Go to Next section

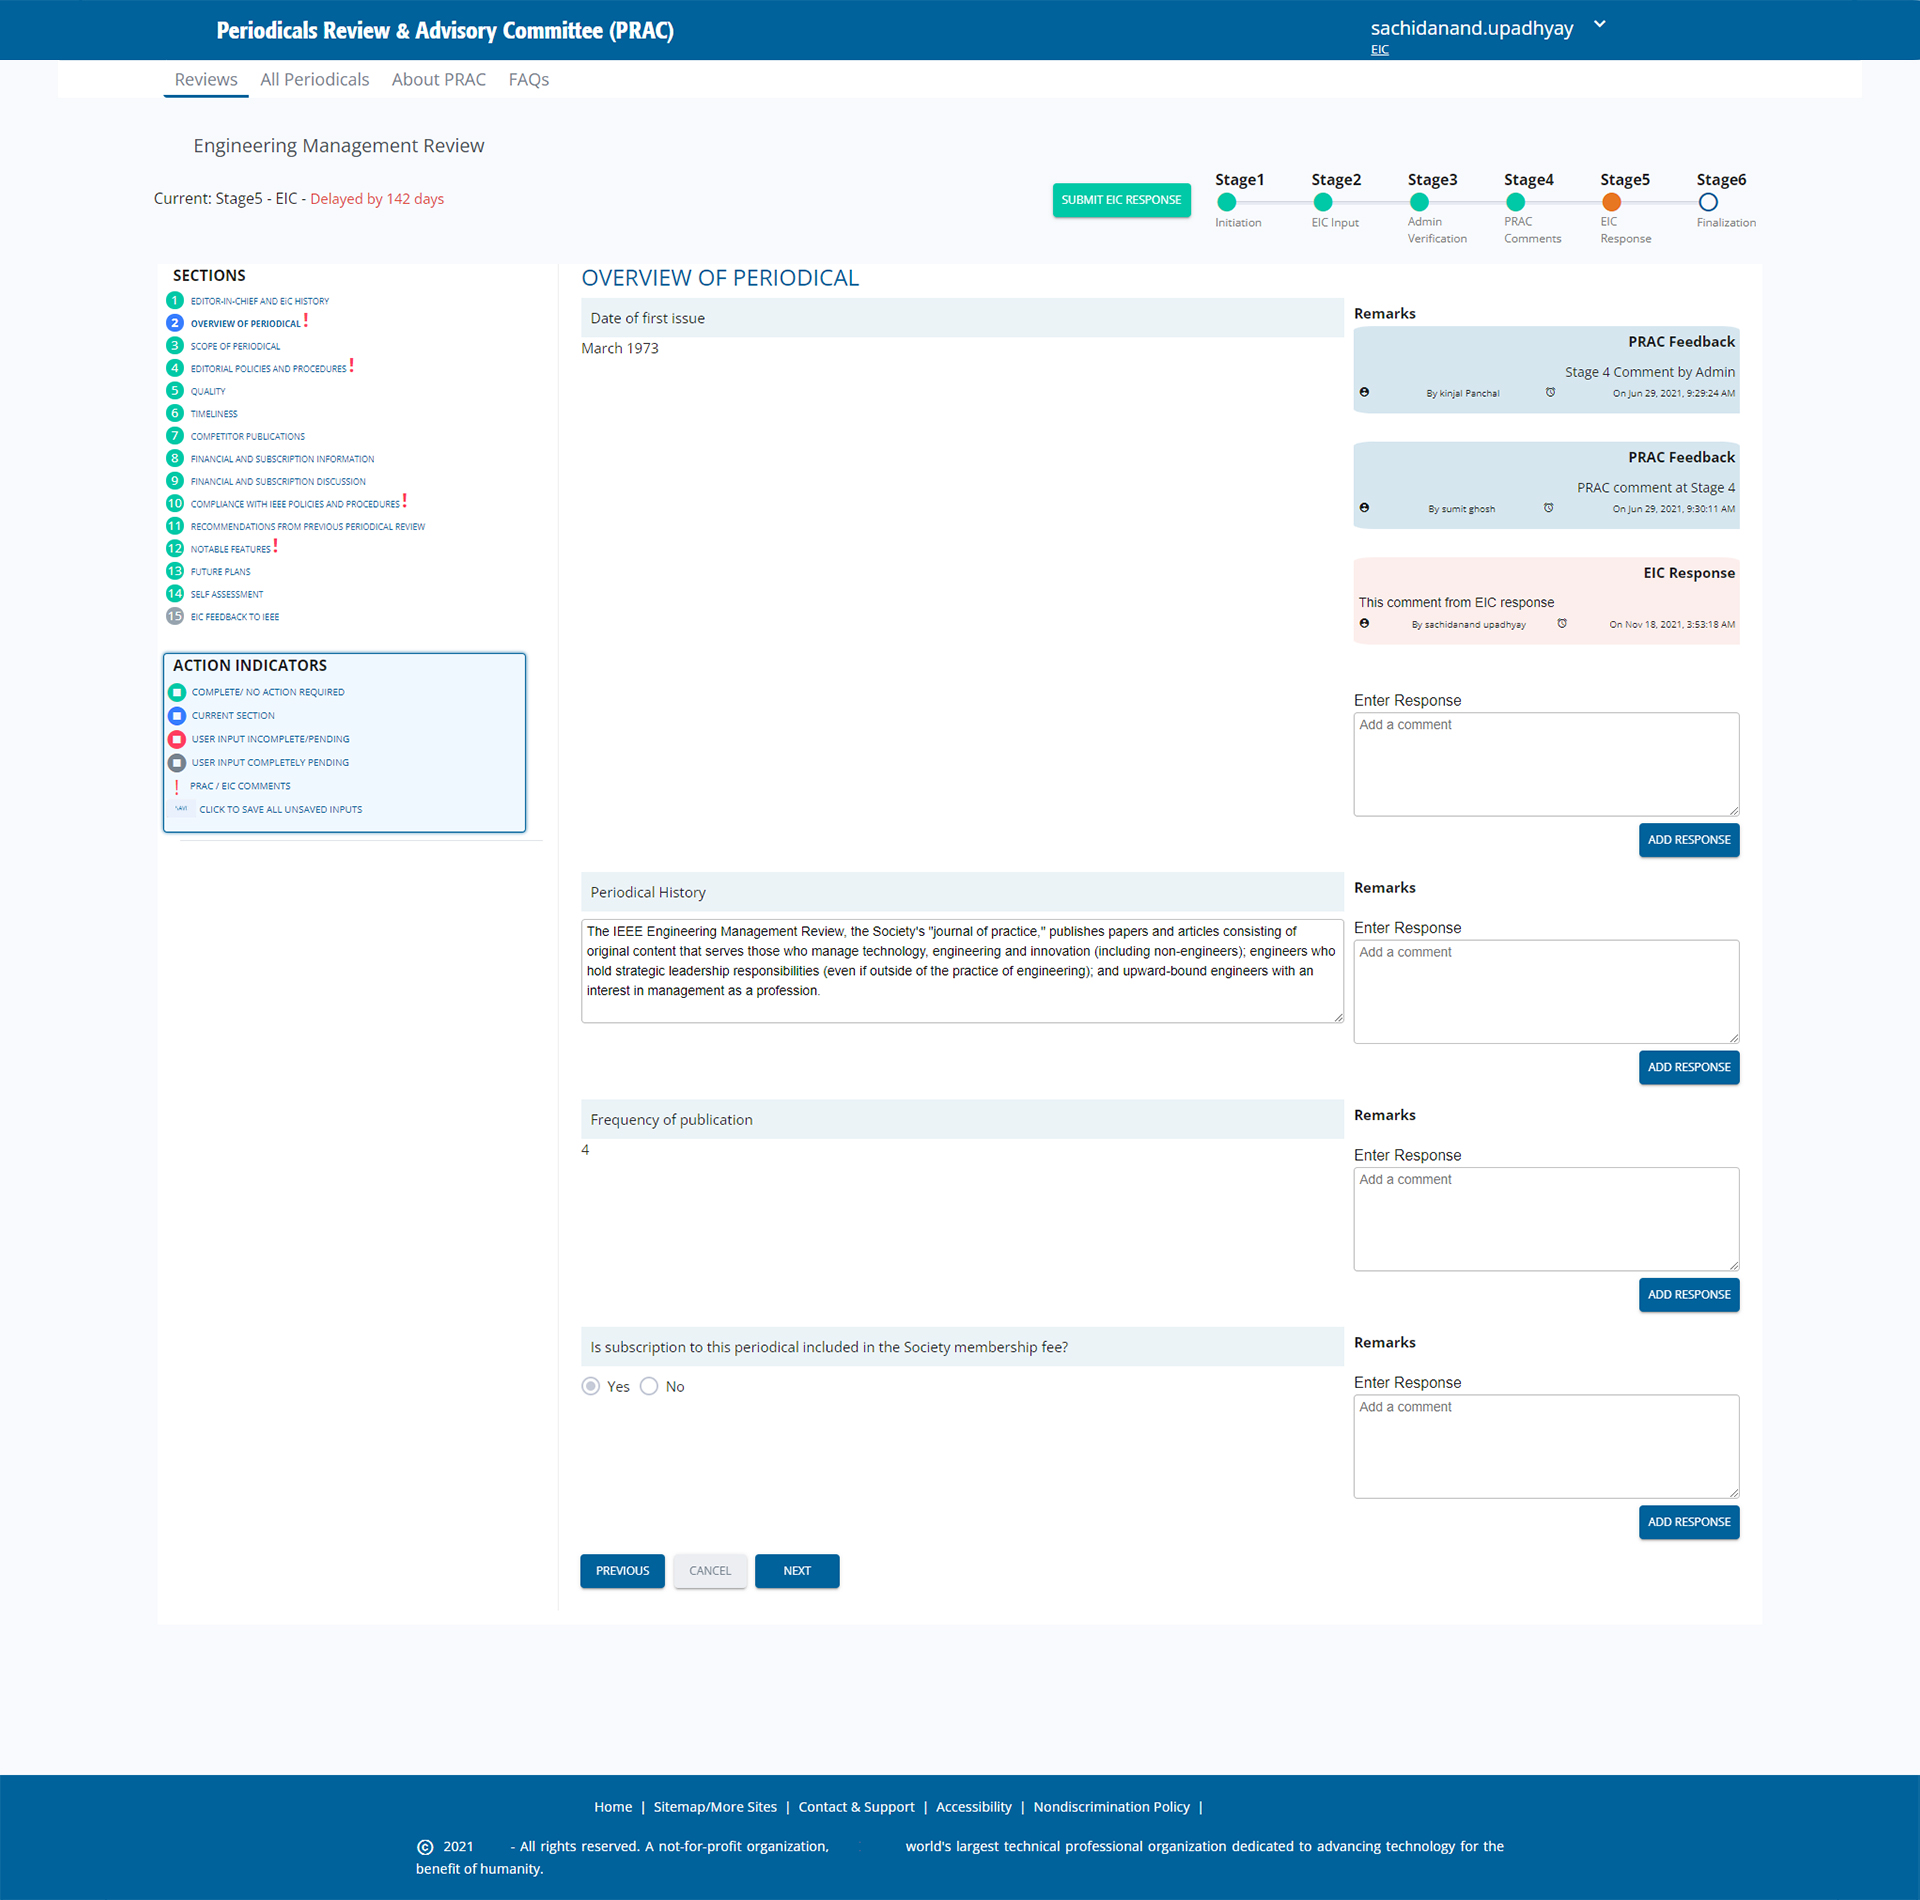pos(797,1571)
